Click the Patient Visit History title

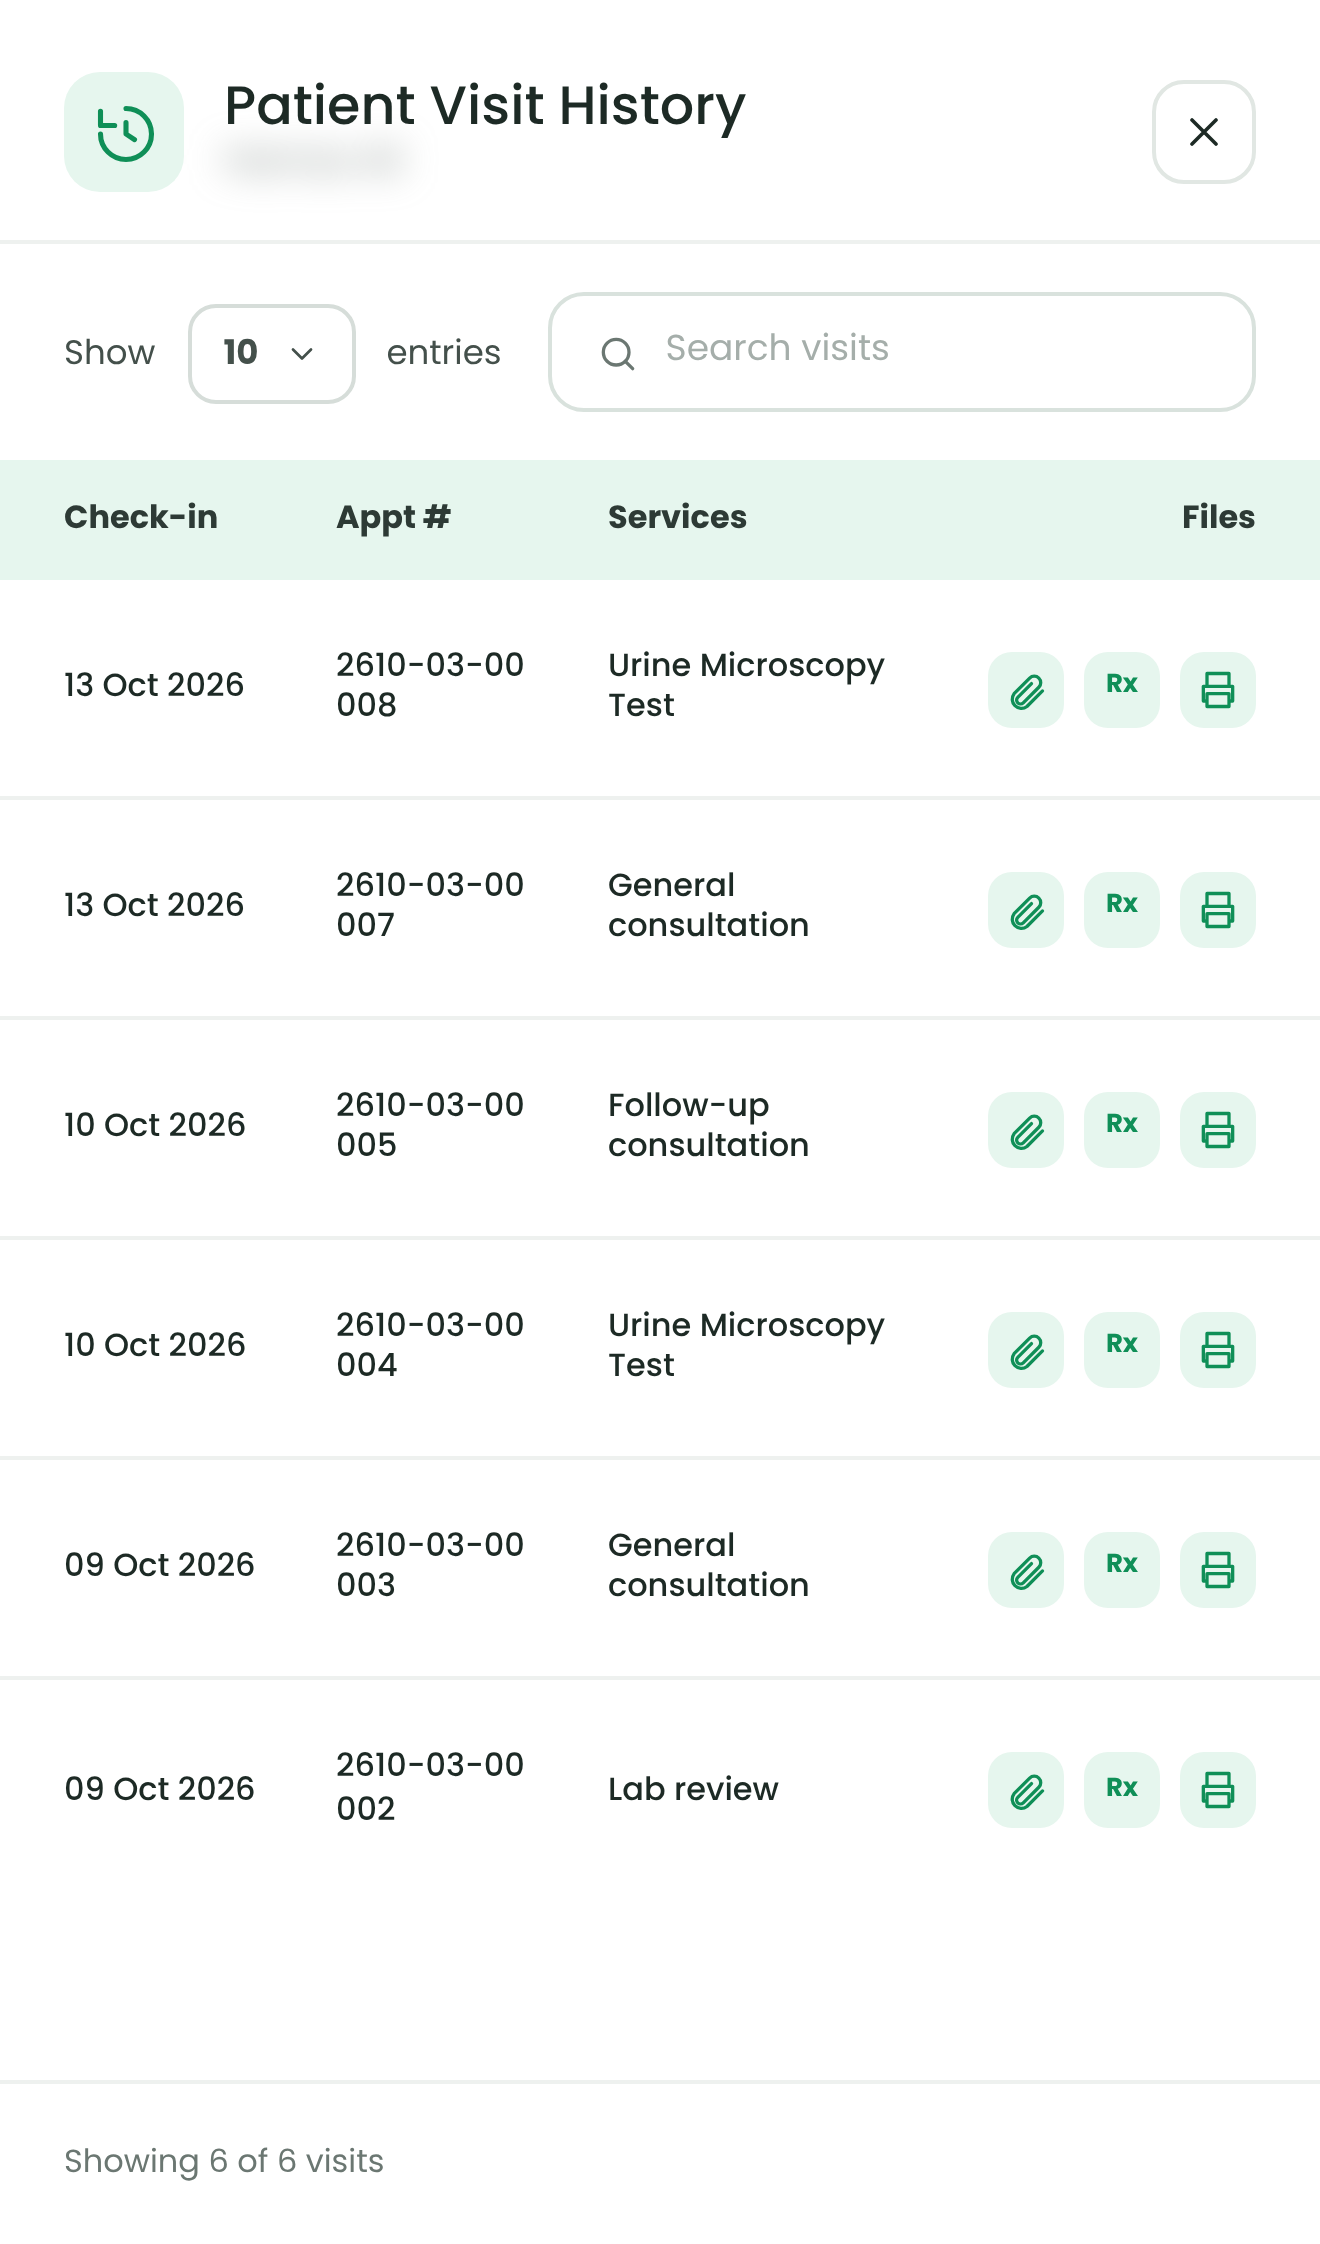click(x=485, y=106)
